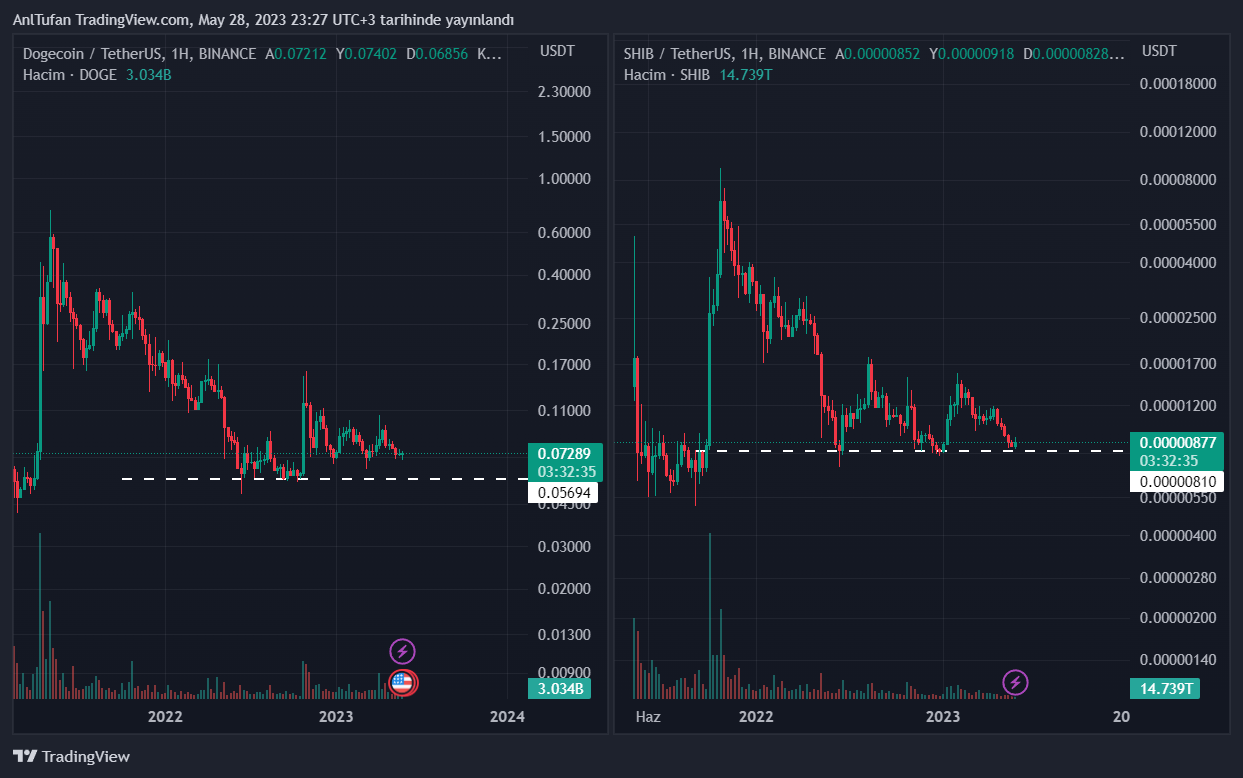This screenshot has width=1243, height=778.
Task: Click the 0.00000810 horizontal line price tag
Action: [1178, 482]
